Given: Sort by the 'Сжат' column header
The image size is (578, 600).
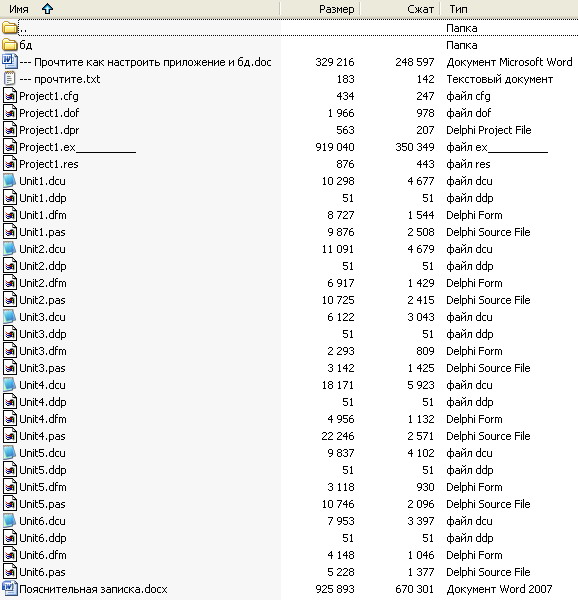Looking at the screenshot, I should 400,9.
